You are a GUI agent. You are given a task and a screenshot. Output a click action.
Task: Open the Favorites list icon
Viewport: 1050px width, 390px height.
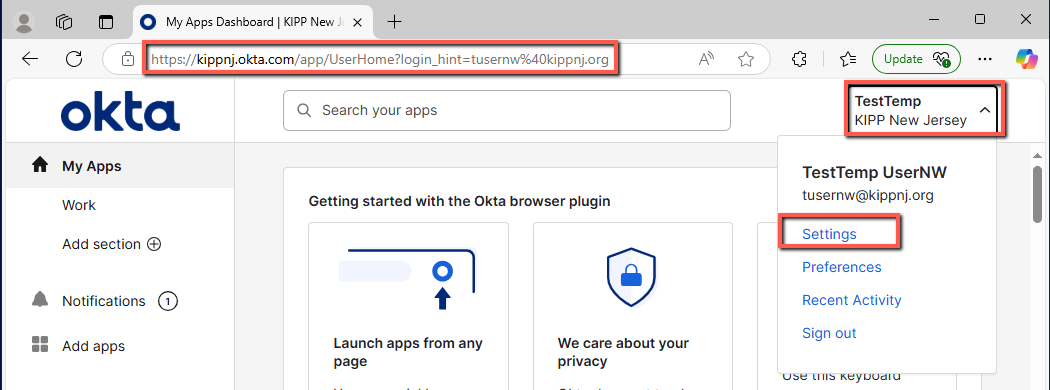(x=848, y=60)
